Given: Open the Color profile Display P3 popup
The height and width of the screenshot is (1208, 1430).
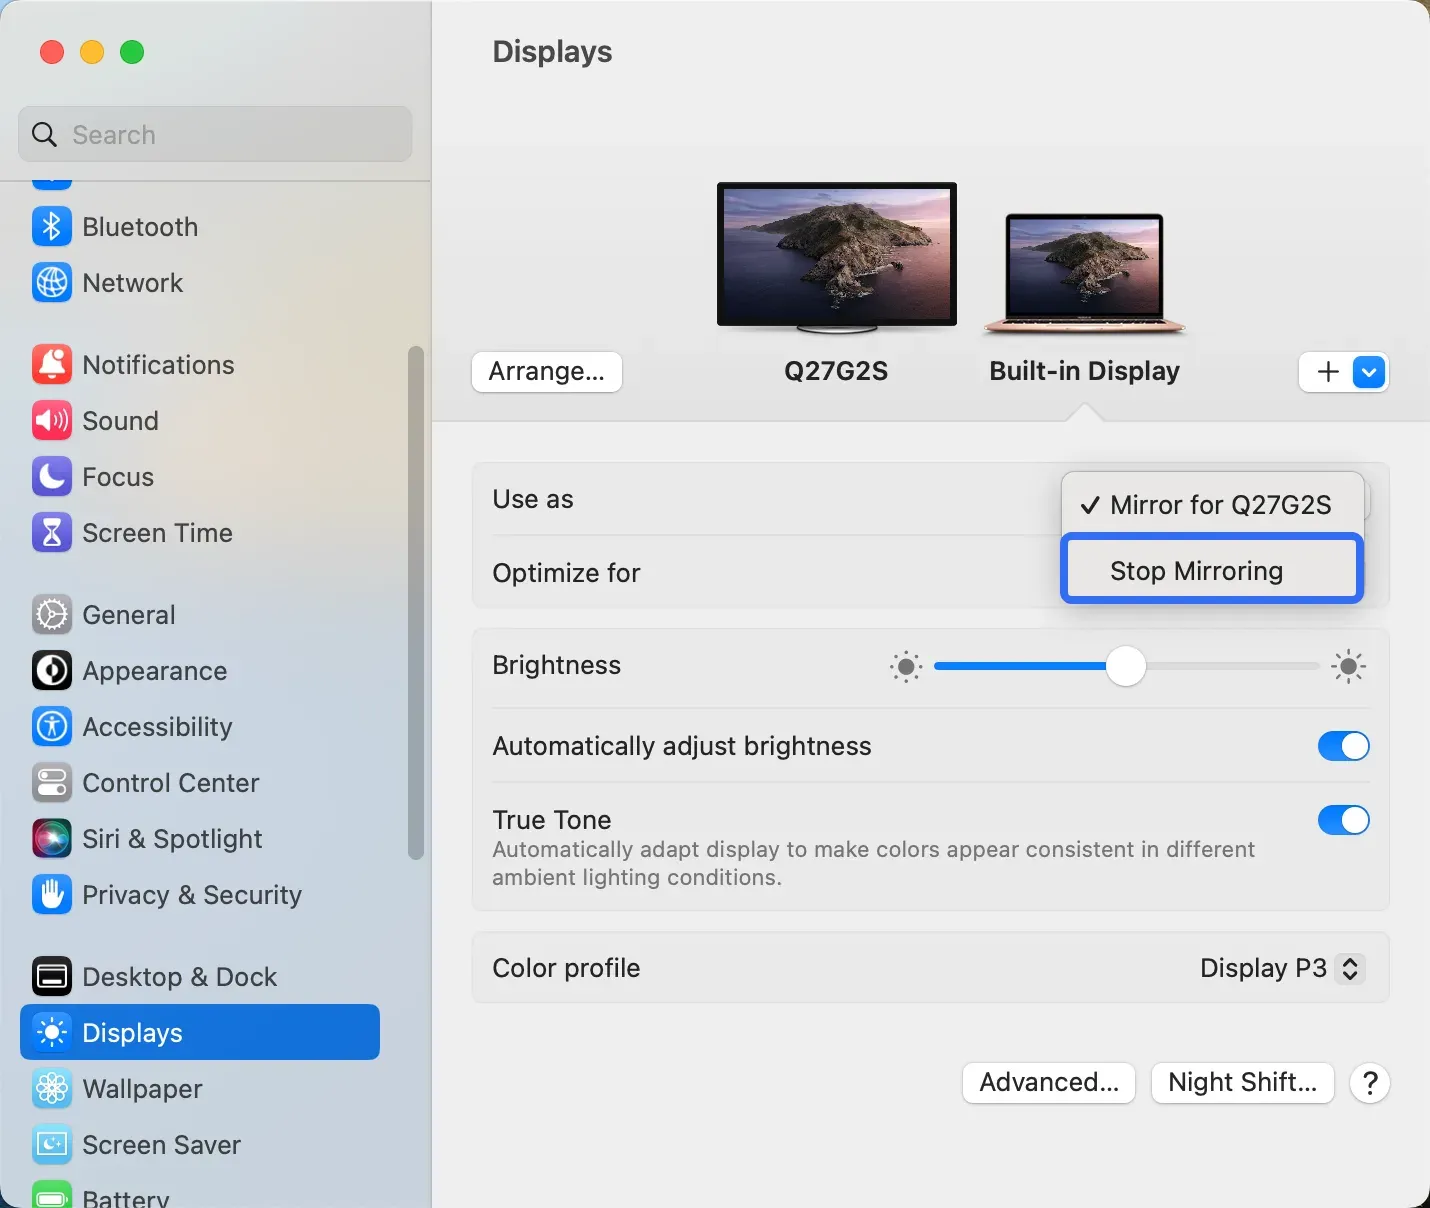Looking at the screenshot, I should (1281, 968).
